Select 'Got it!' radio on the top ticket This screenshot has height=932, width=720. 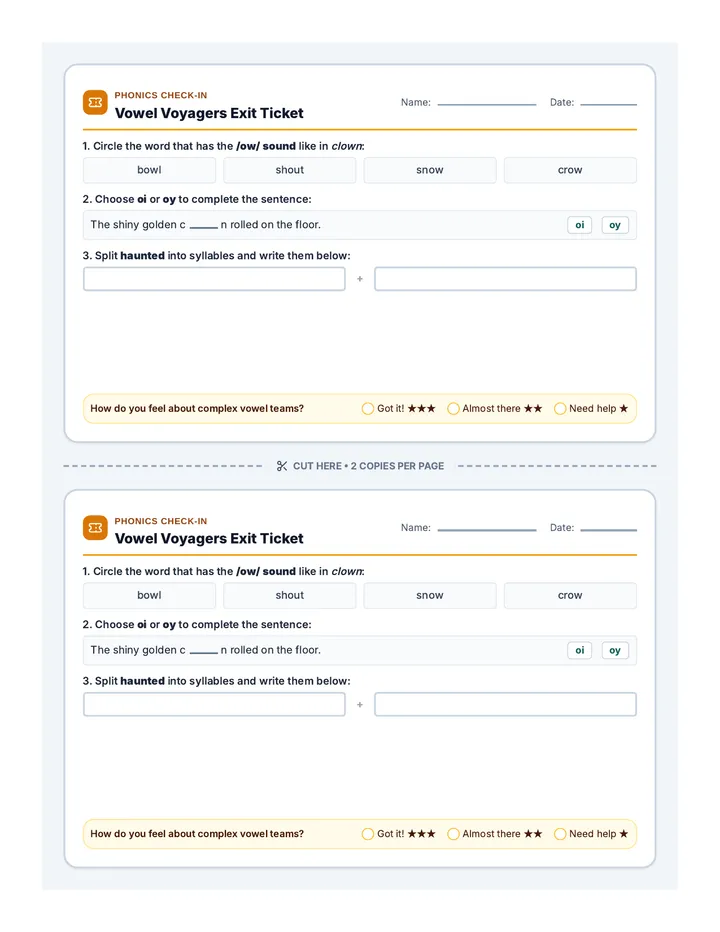[x=368, y=408]
